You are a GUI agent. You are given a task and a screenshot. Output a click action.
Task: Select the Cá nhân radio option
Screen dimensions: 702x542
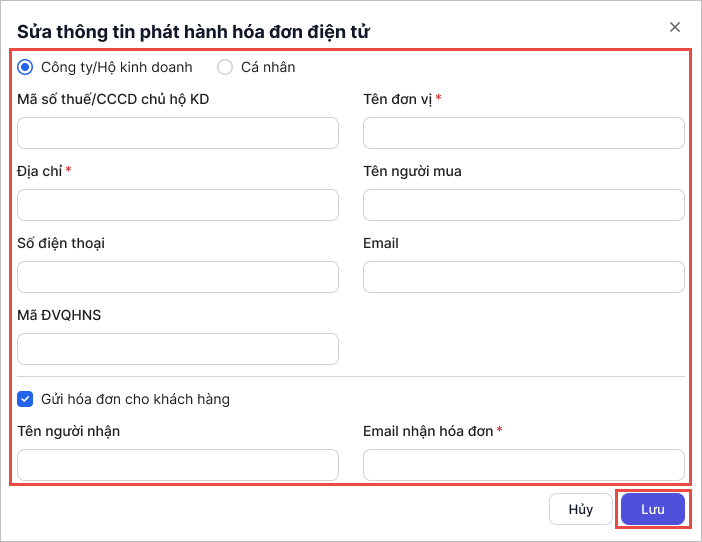coord(225,67)
